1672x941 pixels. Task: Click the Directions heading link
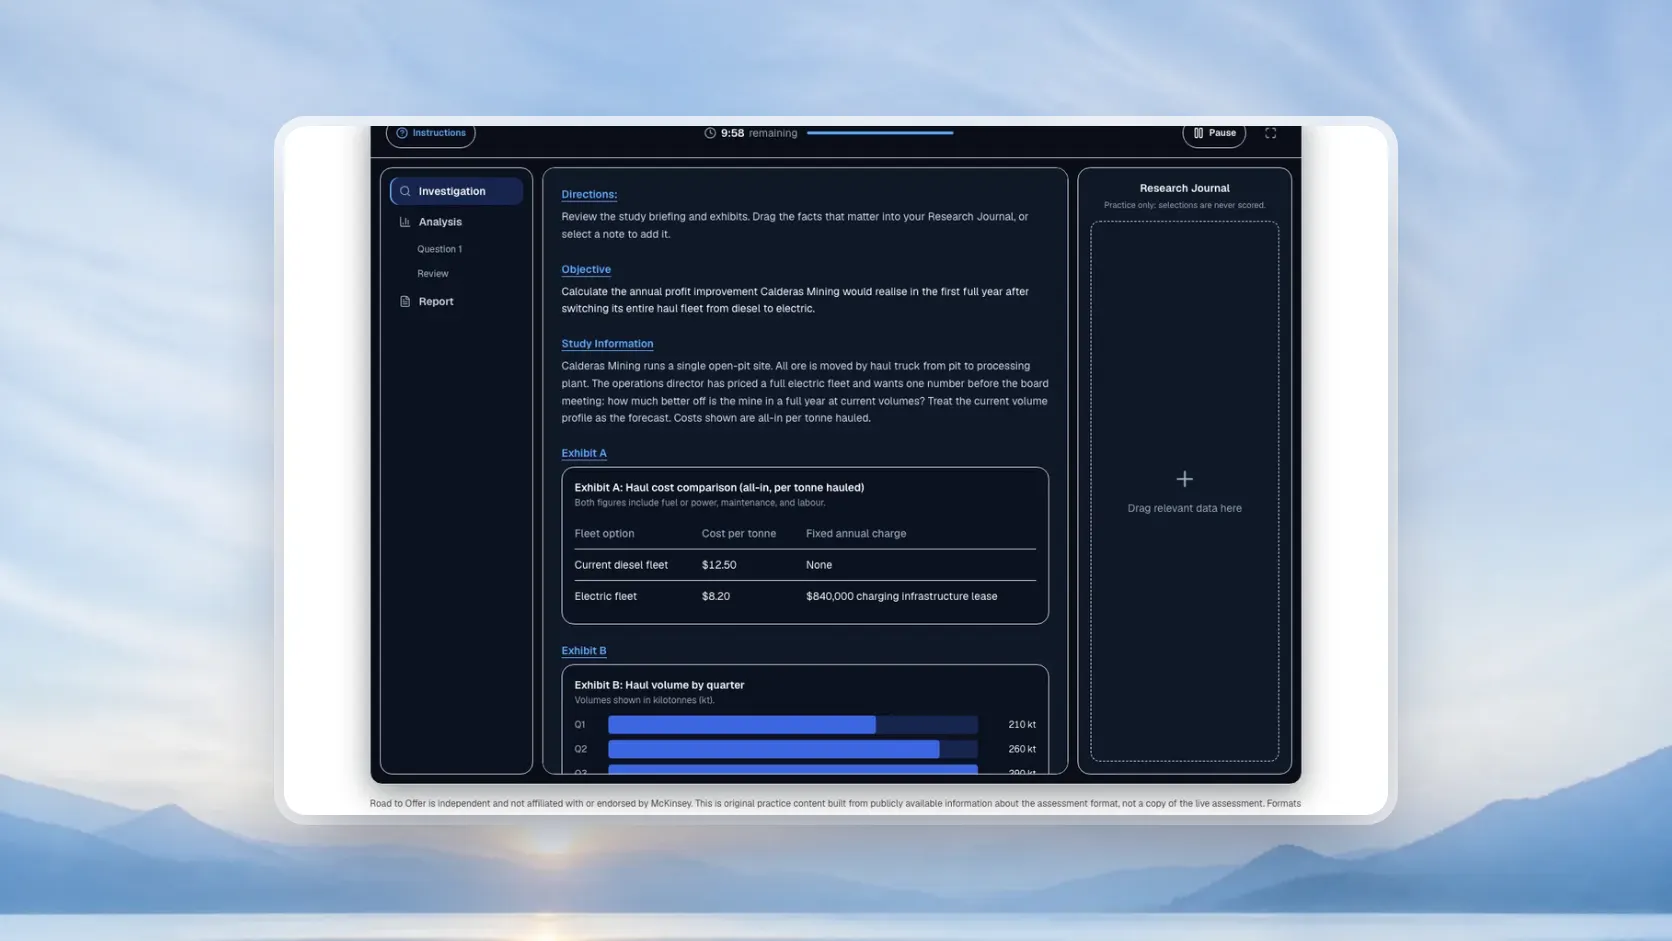tap(589, 194)
